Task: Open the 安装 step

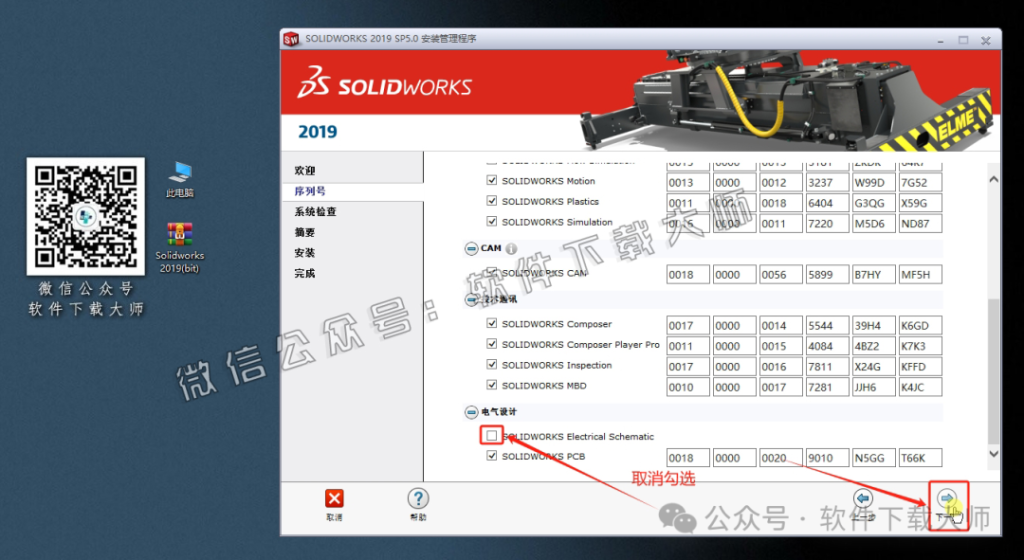Action: click(305, 253)
